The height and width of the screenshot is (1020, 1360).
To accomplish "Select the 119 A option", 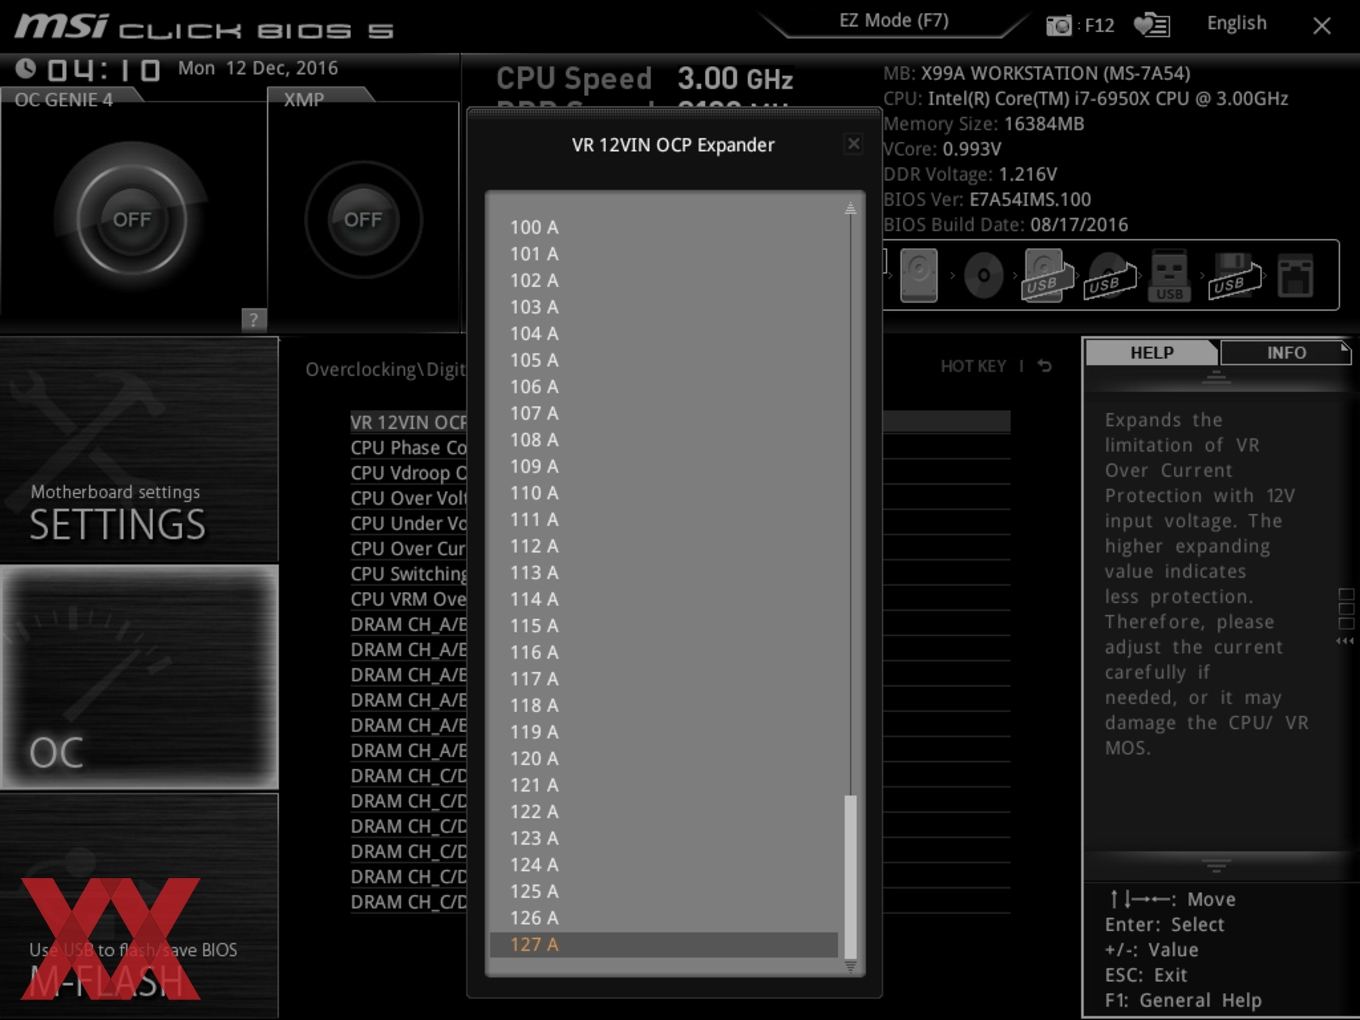I will coord(664,732).
